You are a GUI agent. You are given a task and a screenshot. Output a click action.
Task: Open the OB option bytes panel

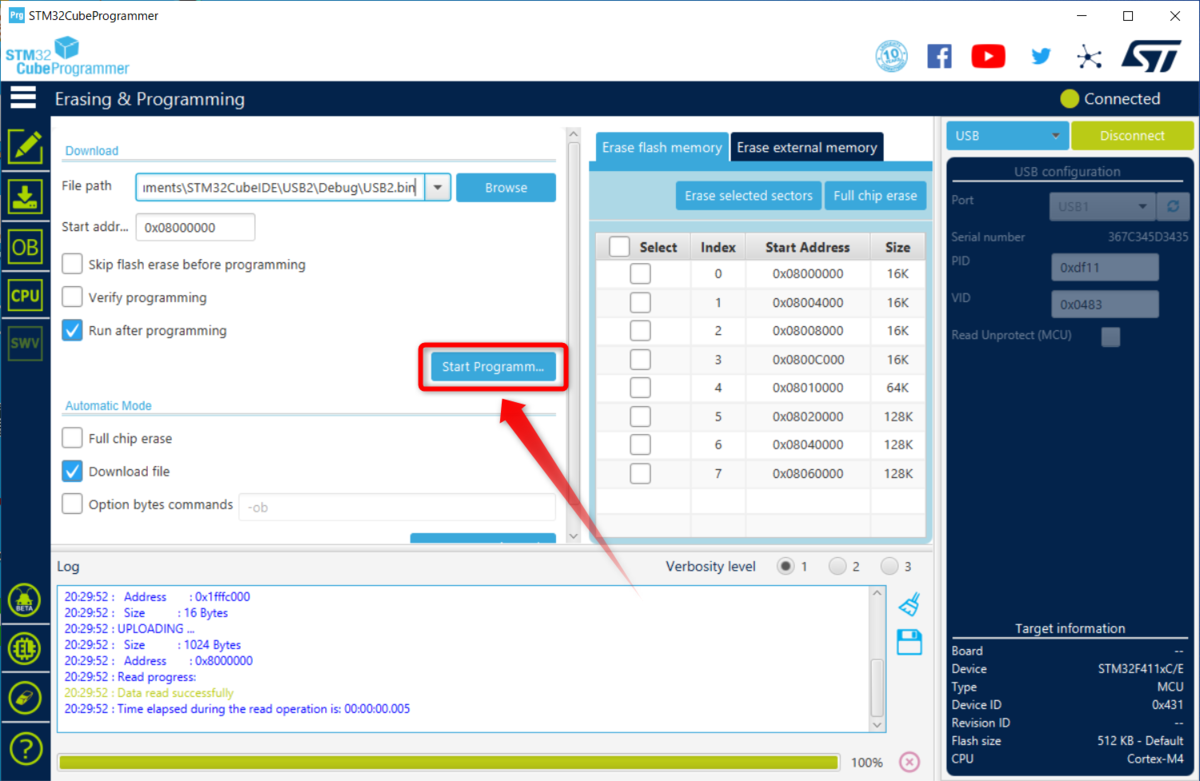click(x=25, y=246)
